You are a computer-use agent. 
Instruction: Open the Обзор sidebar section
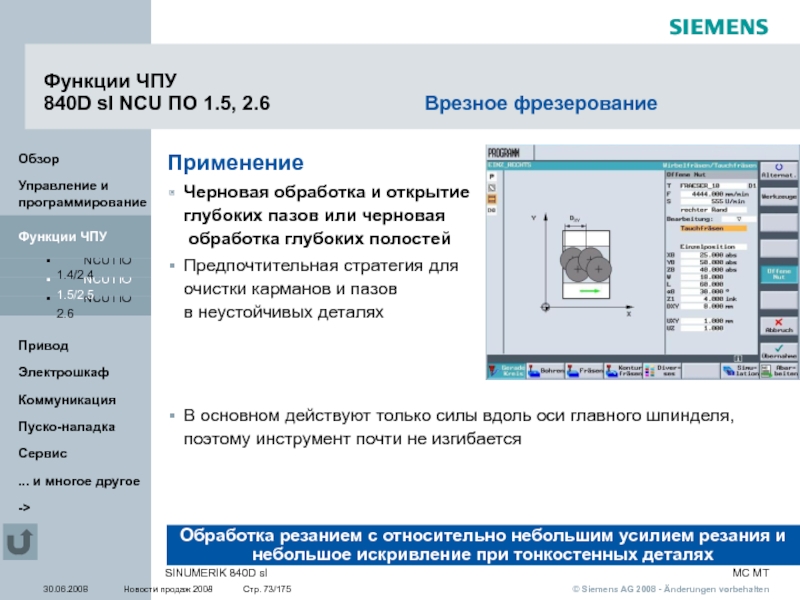tap(39, 159)
